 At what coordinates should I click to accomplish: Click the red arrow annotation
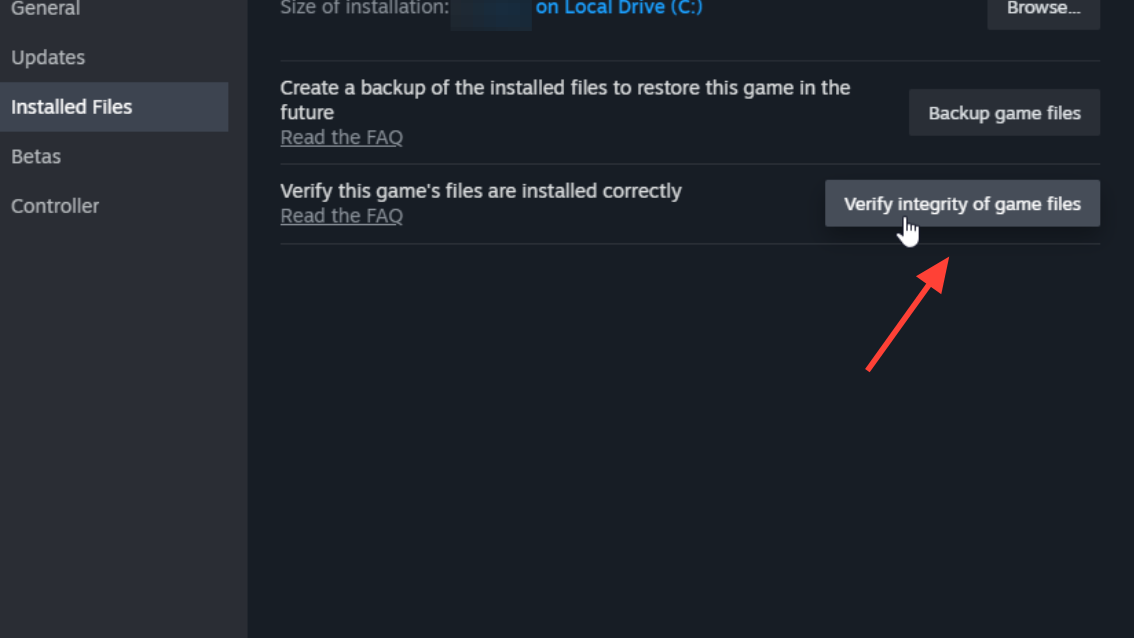[908, 315]
